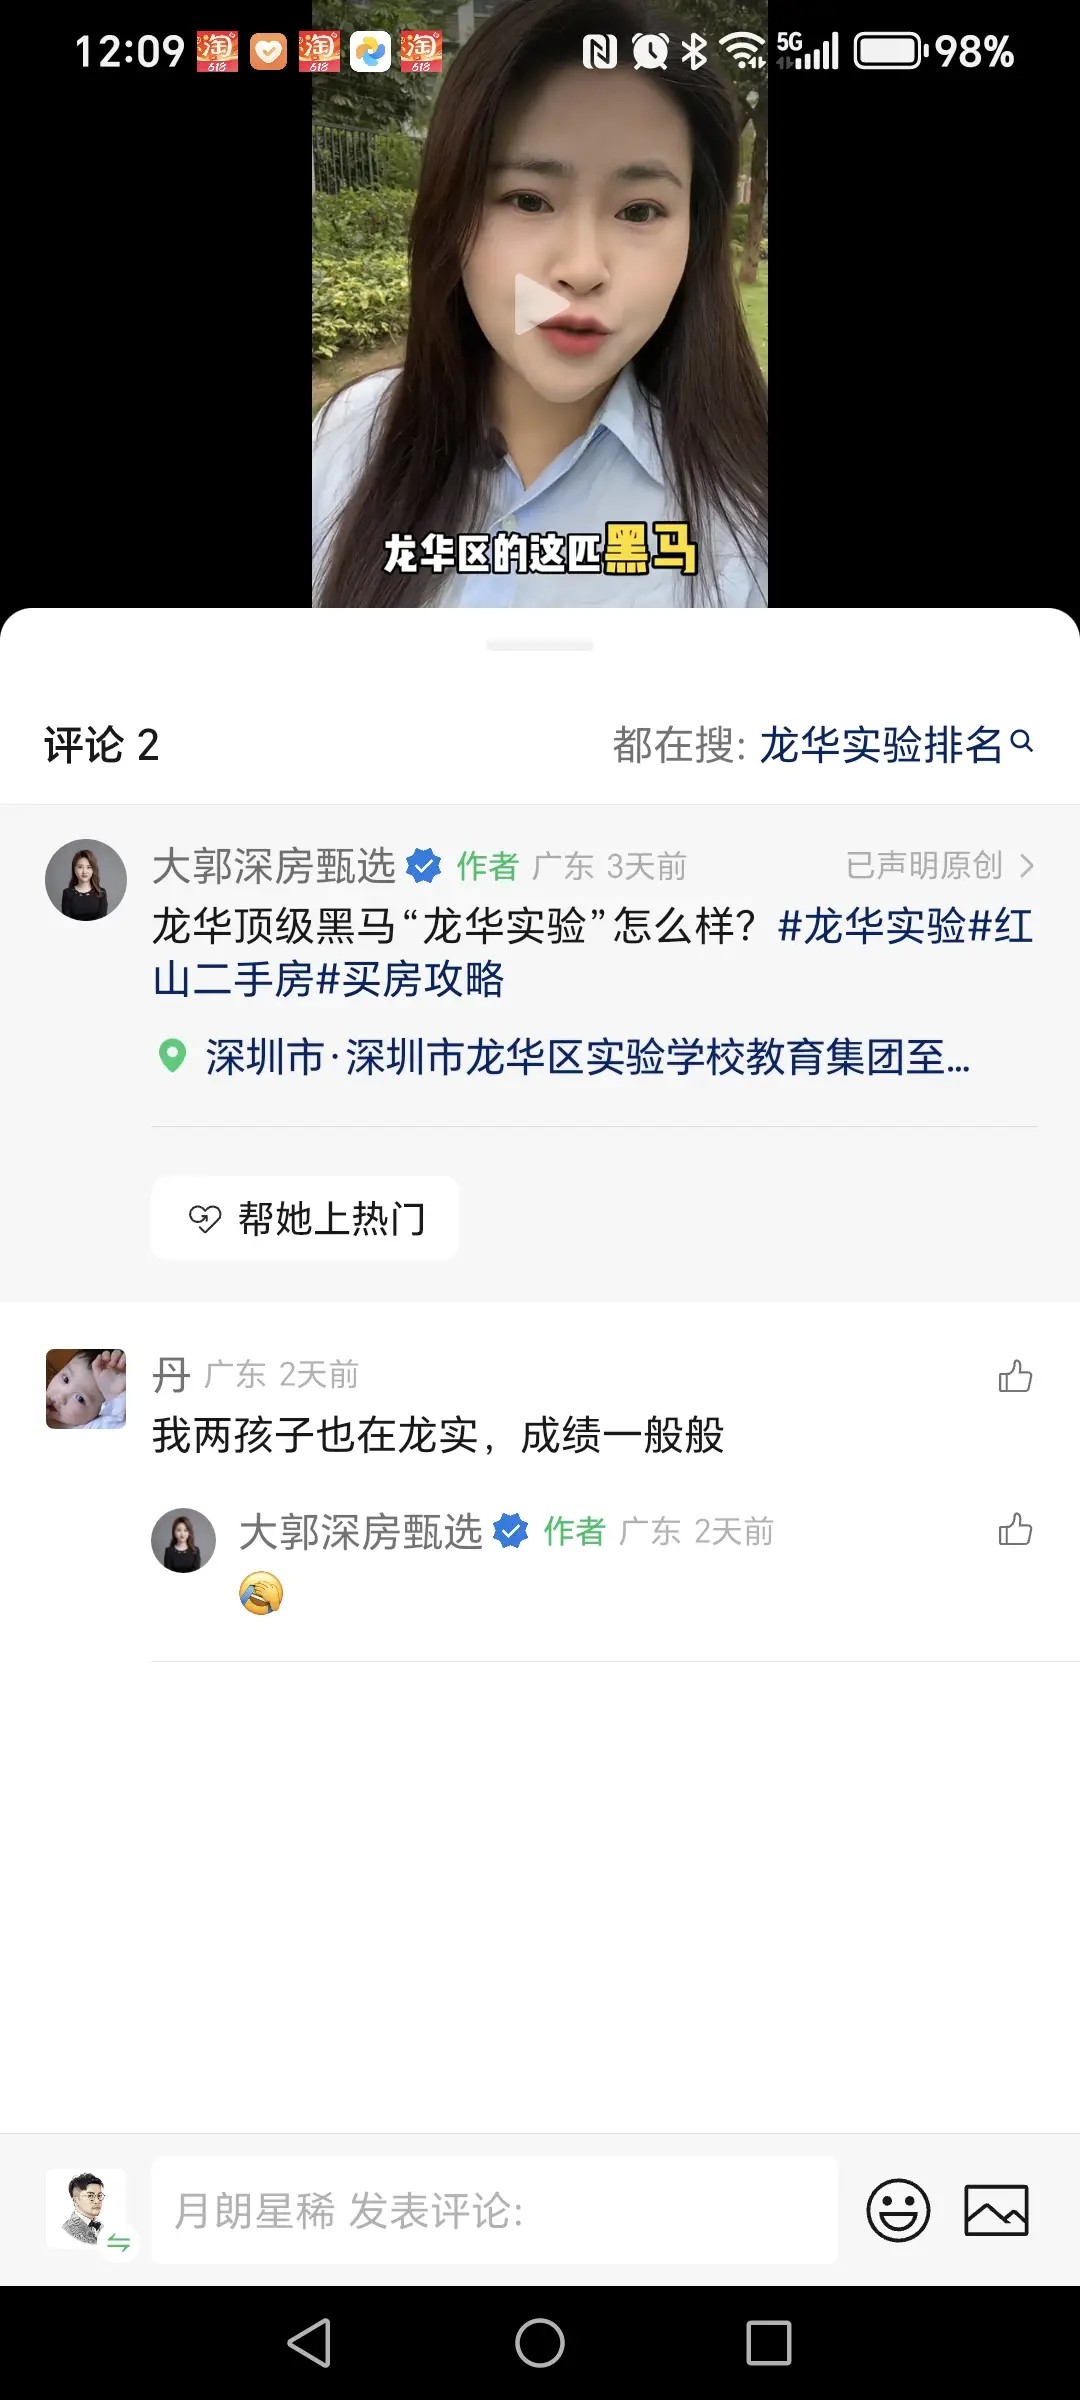The height and width of the screenshot is (2400, 1080).
Task: Like the author's emoji reply
Action: point(1015,1530)
